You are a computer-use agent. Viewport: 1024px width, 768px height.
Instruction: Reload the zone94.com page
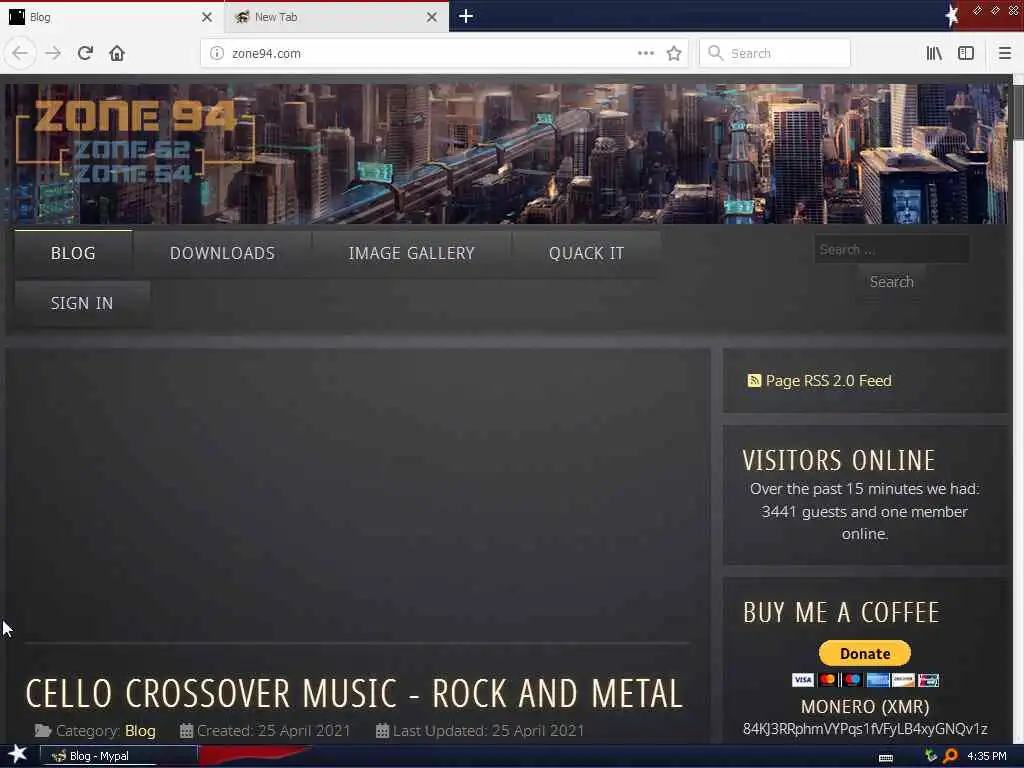pos(85,53)
